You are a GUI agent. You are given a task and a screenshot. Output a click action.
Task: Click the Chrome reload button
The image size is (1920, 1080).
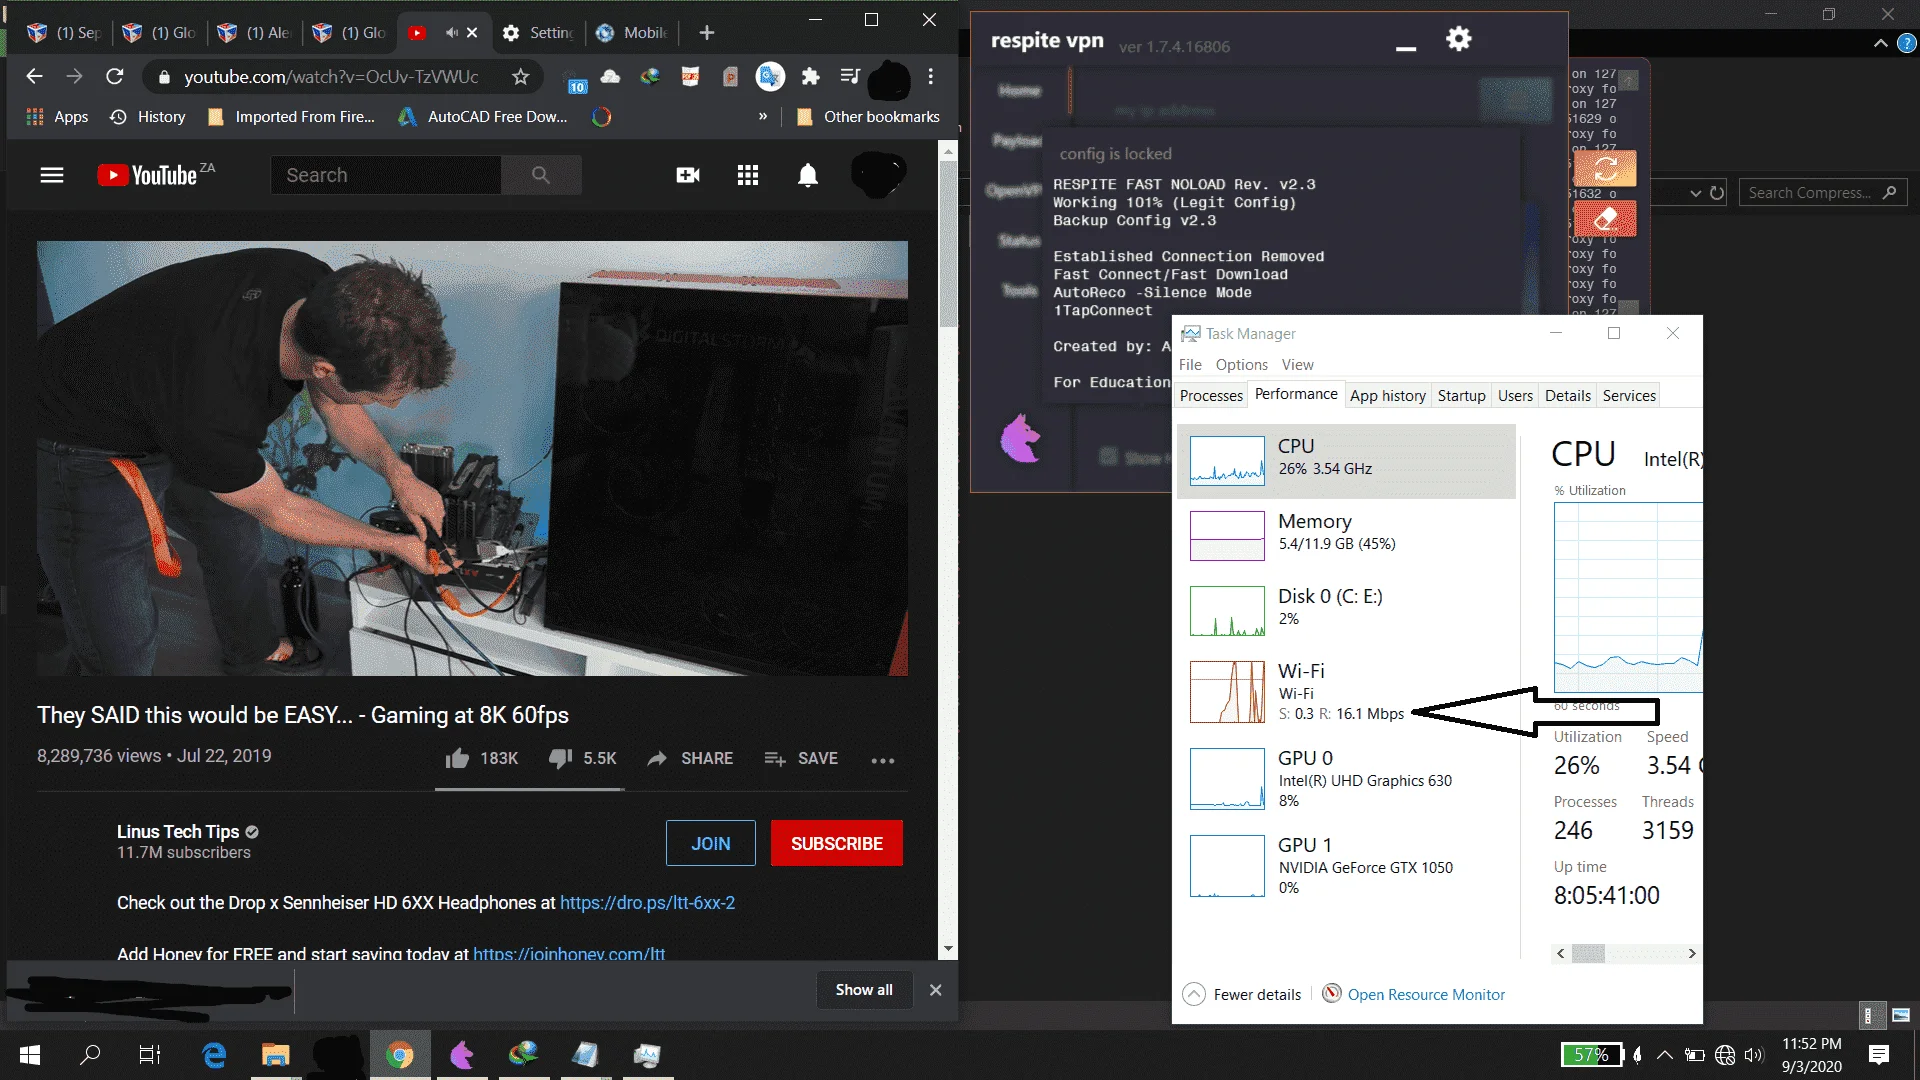tap(115, 76)
